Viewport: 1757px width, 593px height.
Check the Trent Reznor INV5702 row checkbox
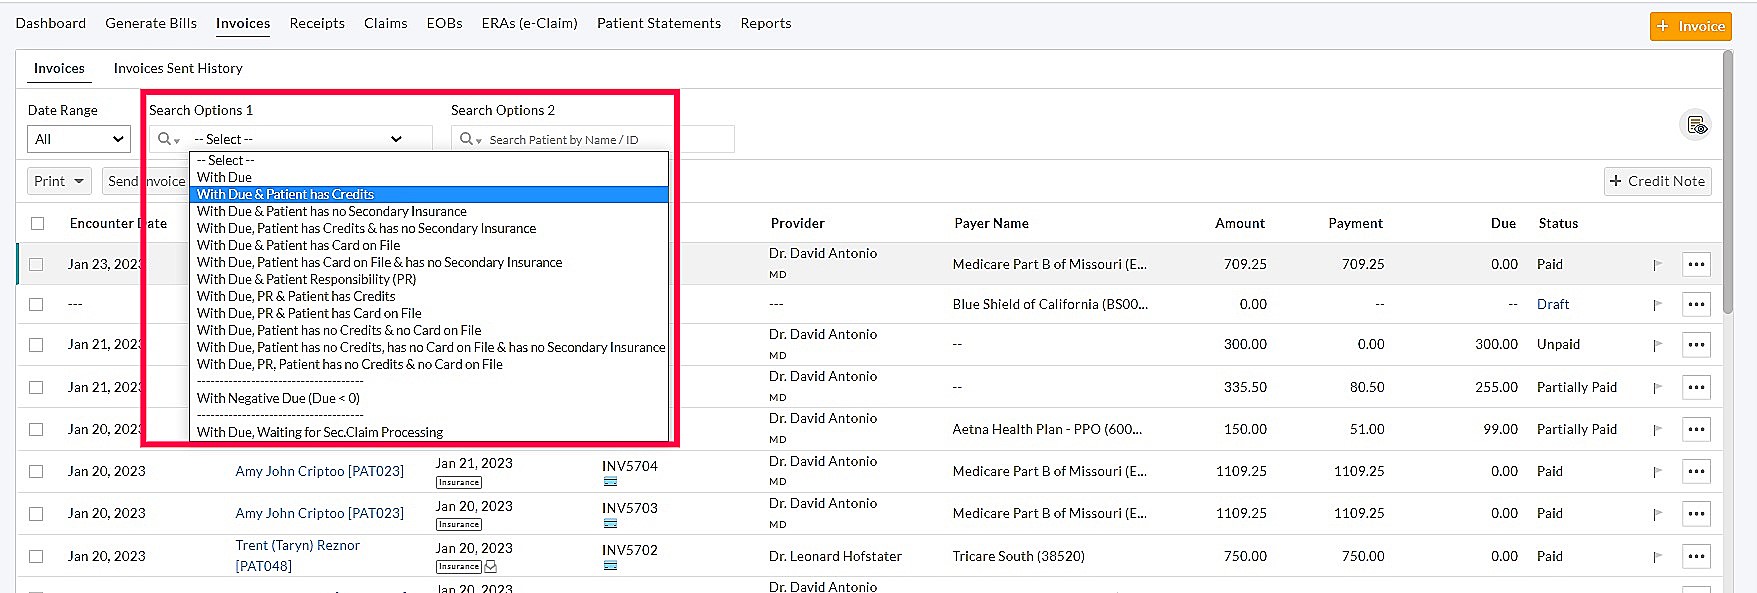tap(36, 557)
